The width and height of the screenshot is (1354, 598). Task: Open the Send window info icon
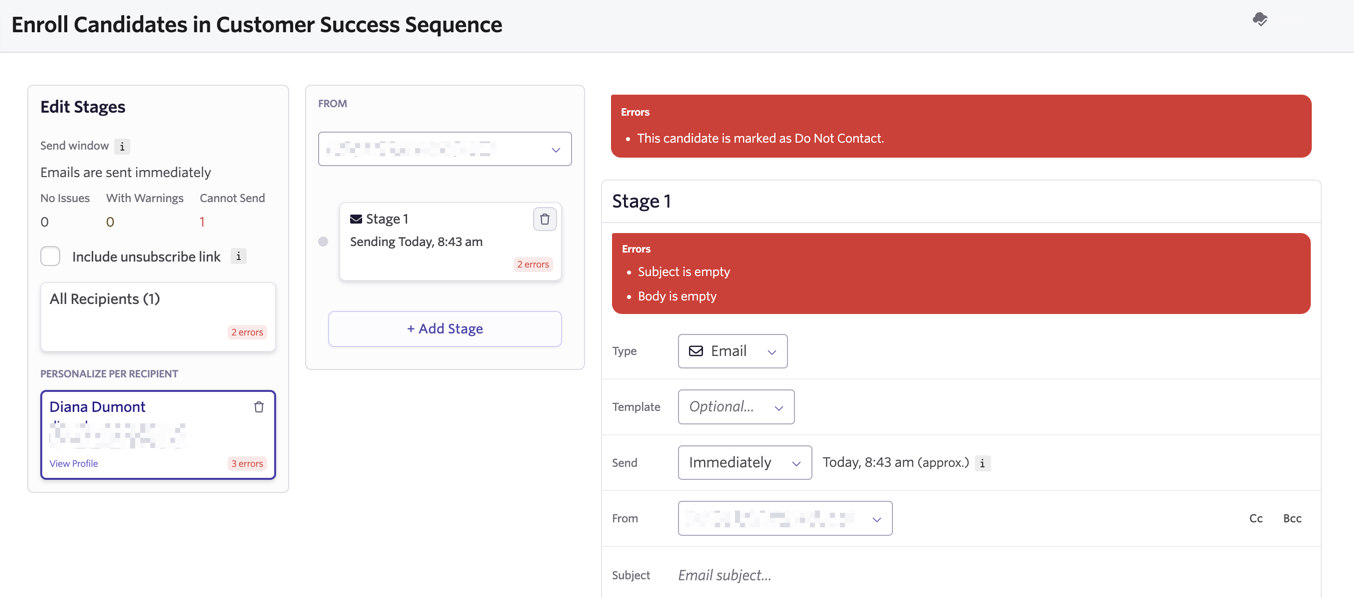click(x=122, y=146)
